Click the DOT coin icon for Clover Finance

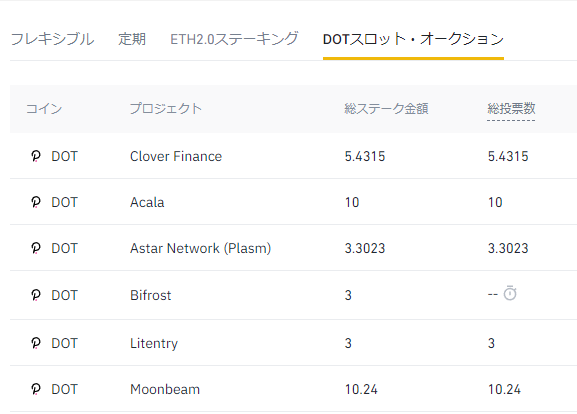click(x=36, y=156)
